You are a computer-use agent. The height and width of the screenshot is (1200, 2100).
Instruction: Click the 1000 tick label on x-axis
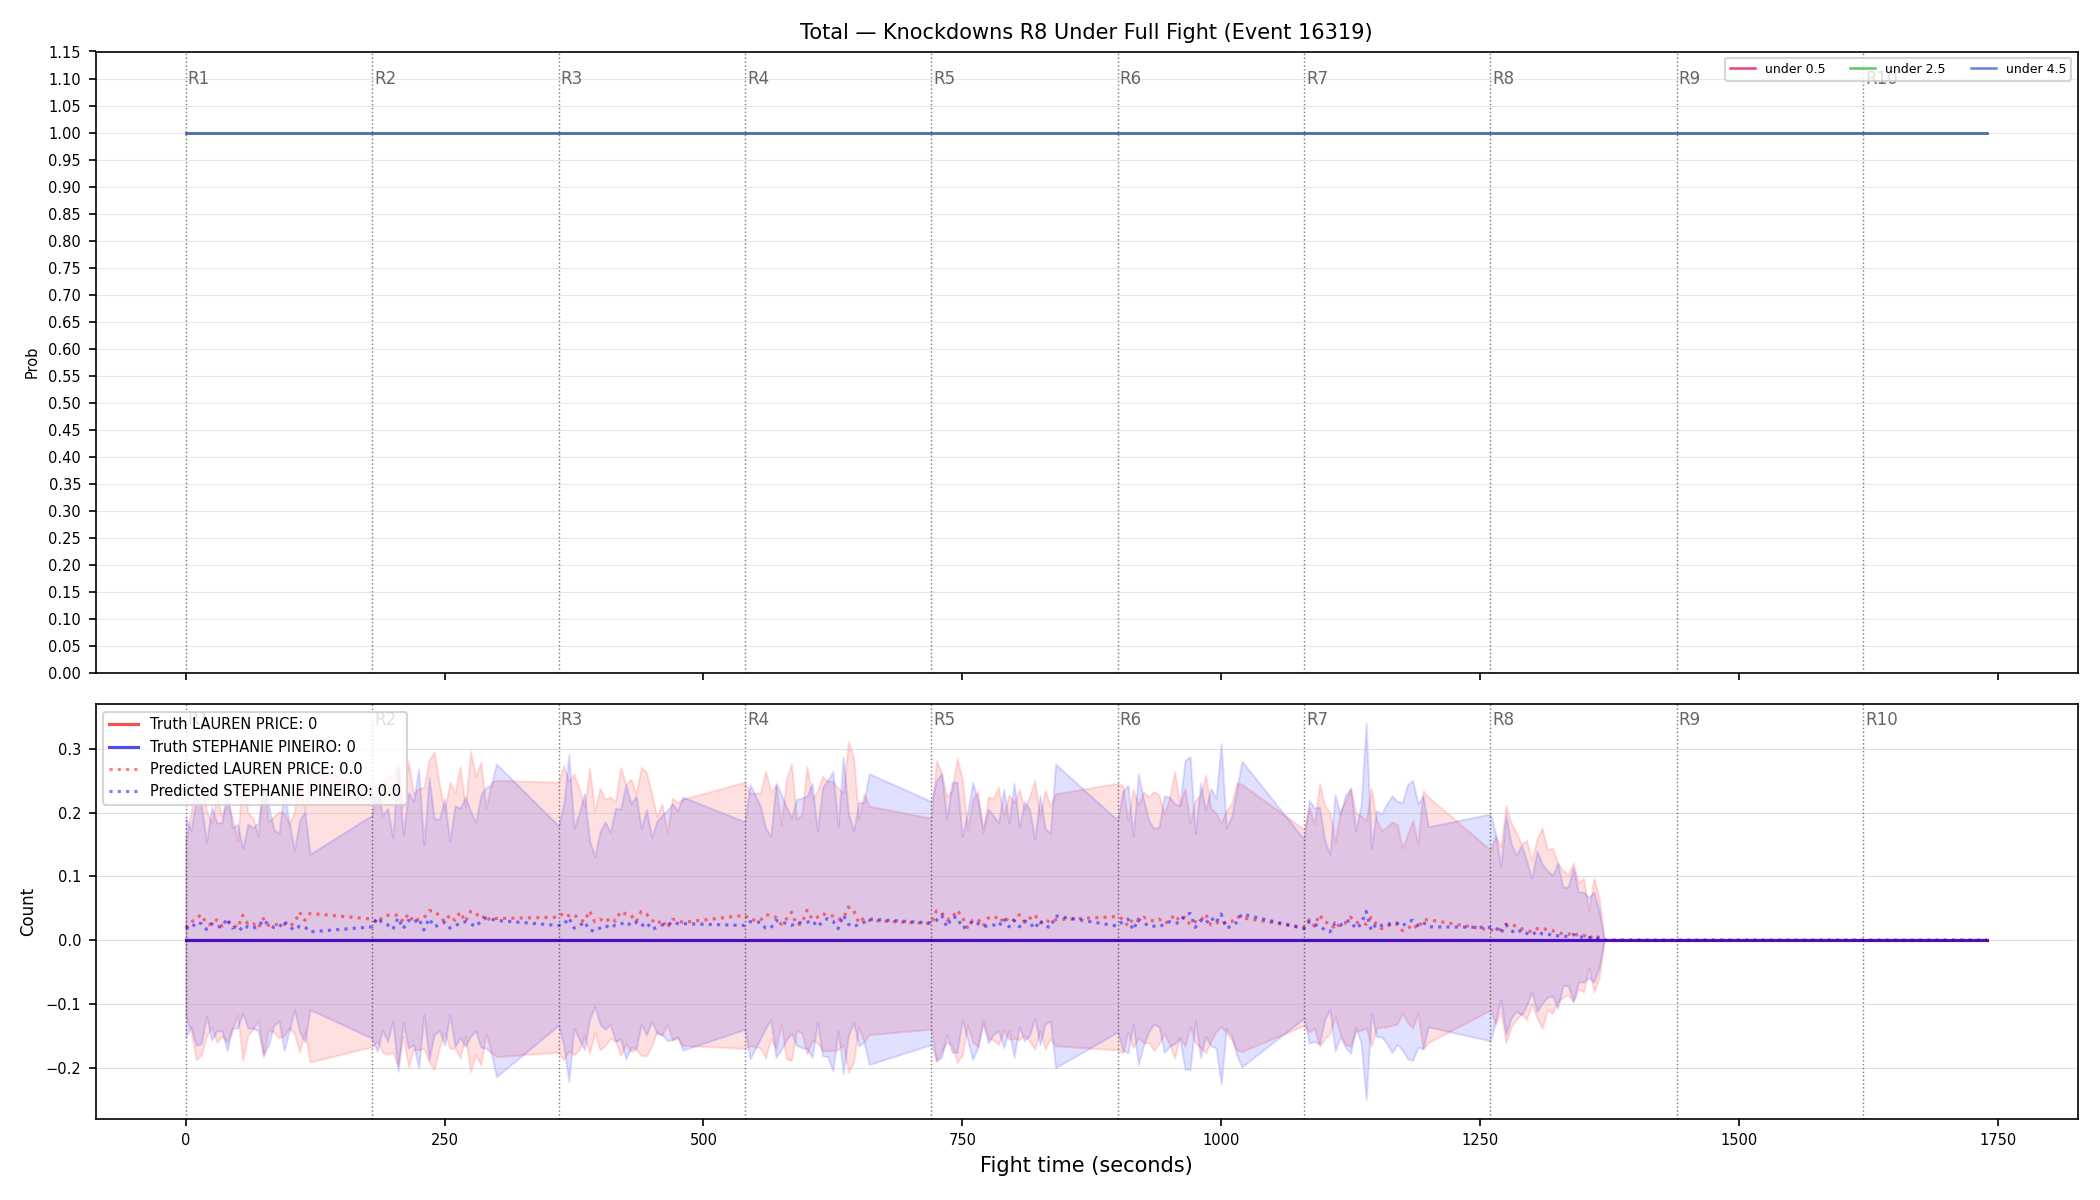(x=1220, y=1139)
